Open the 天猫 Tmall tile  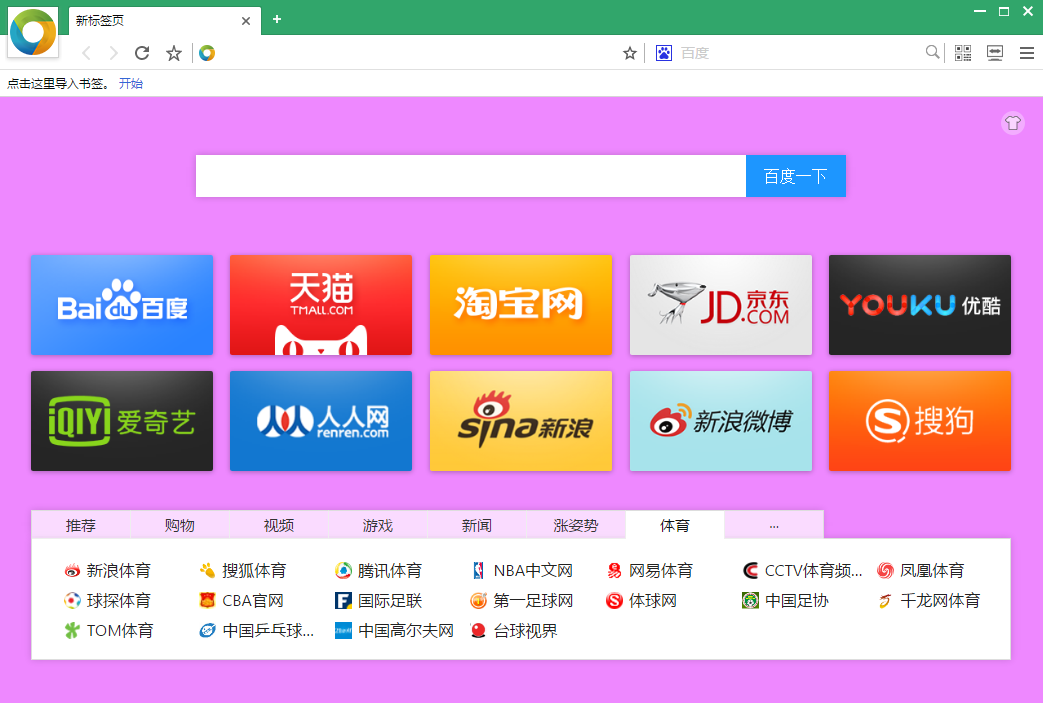(321, 305)
